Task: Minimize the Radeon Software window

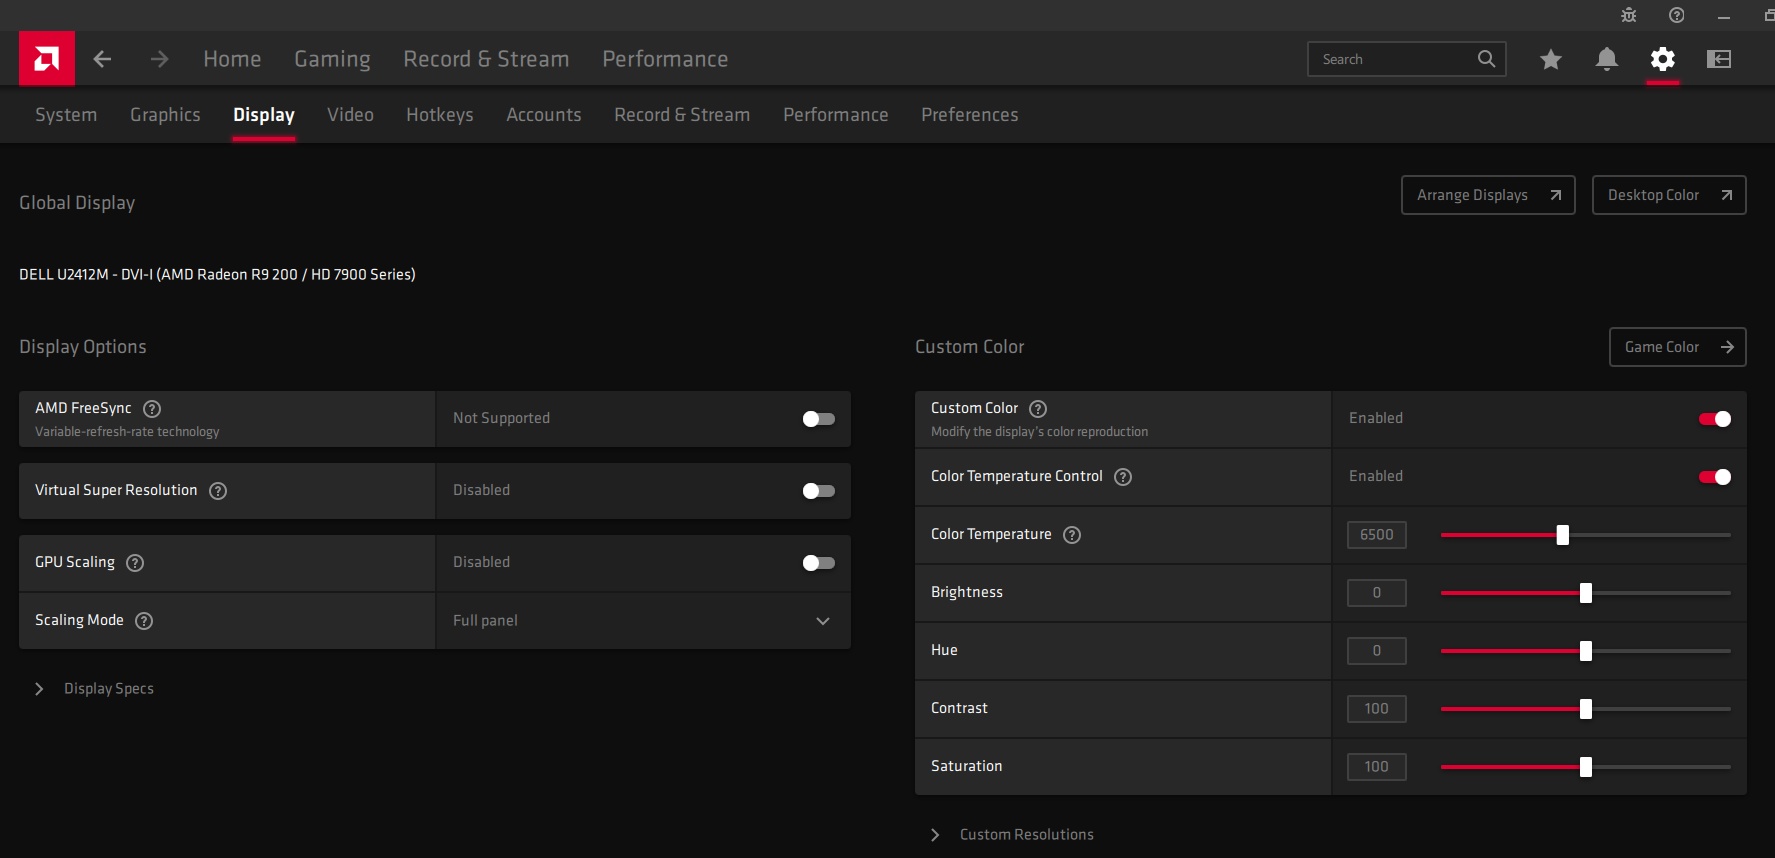Action: [1724, 16]
